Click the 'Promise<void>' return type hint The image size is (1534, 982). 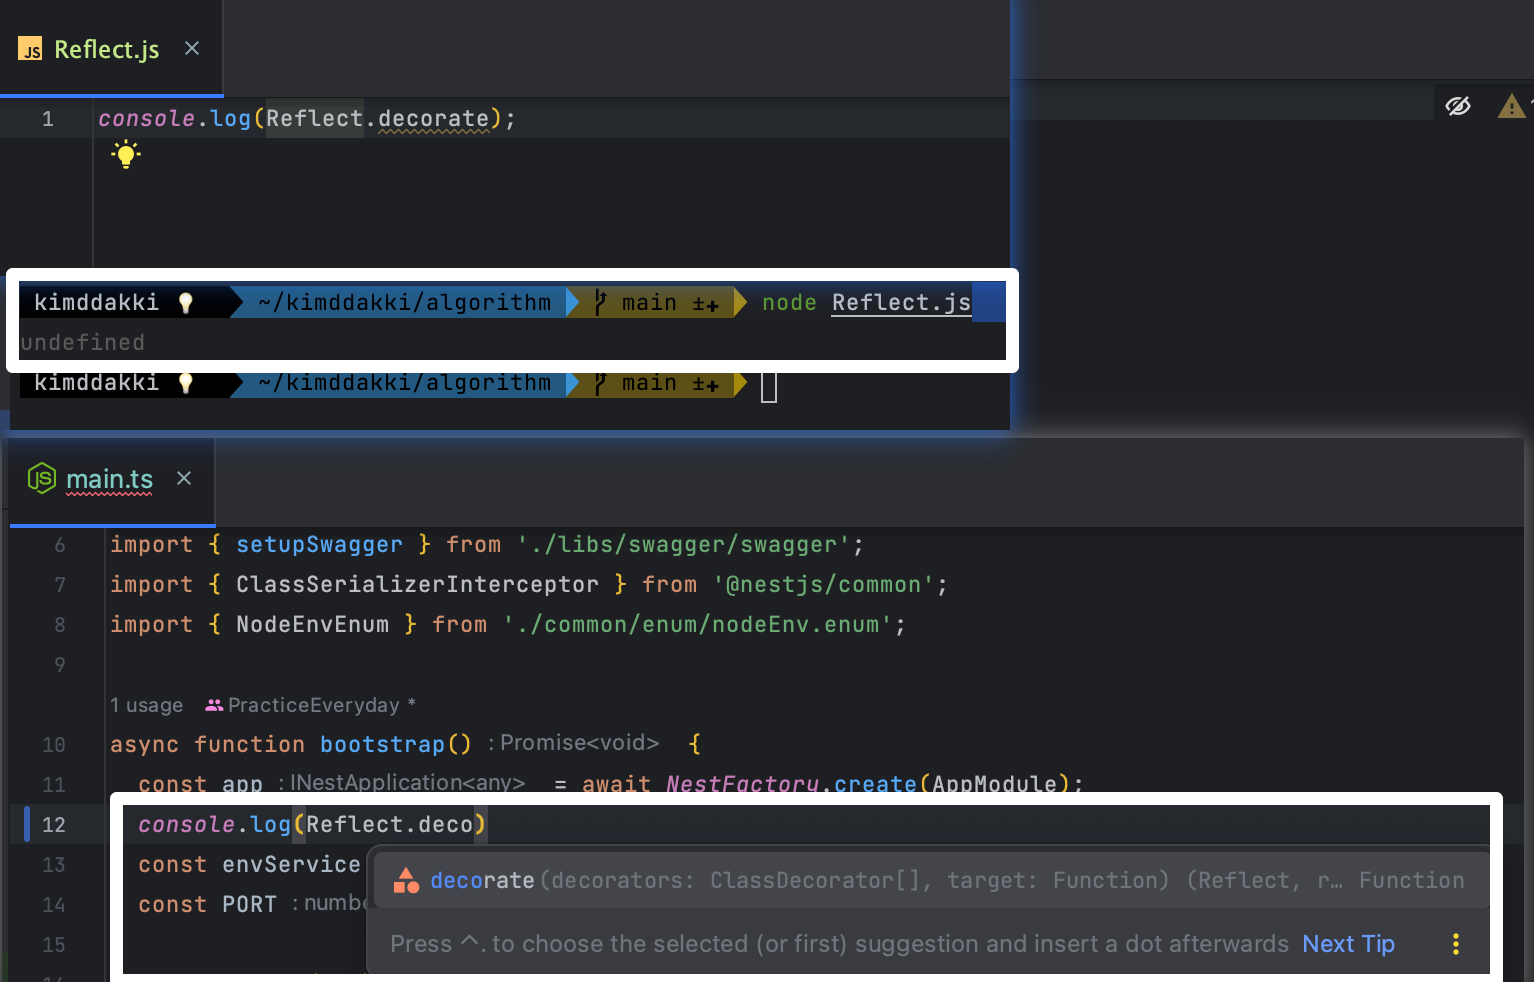580,743
